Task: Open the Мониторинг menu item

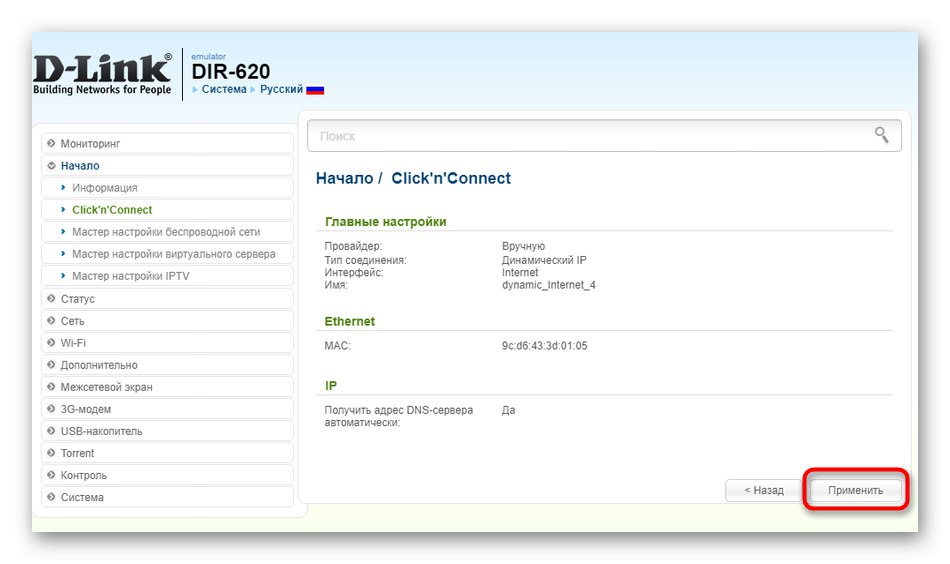Action: 90,144
